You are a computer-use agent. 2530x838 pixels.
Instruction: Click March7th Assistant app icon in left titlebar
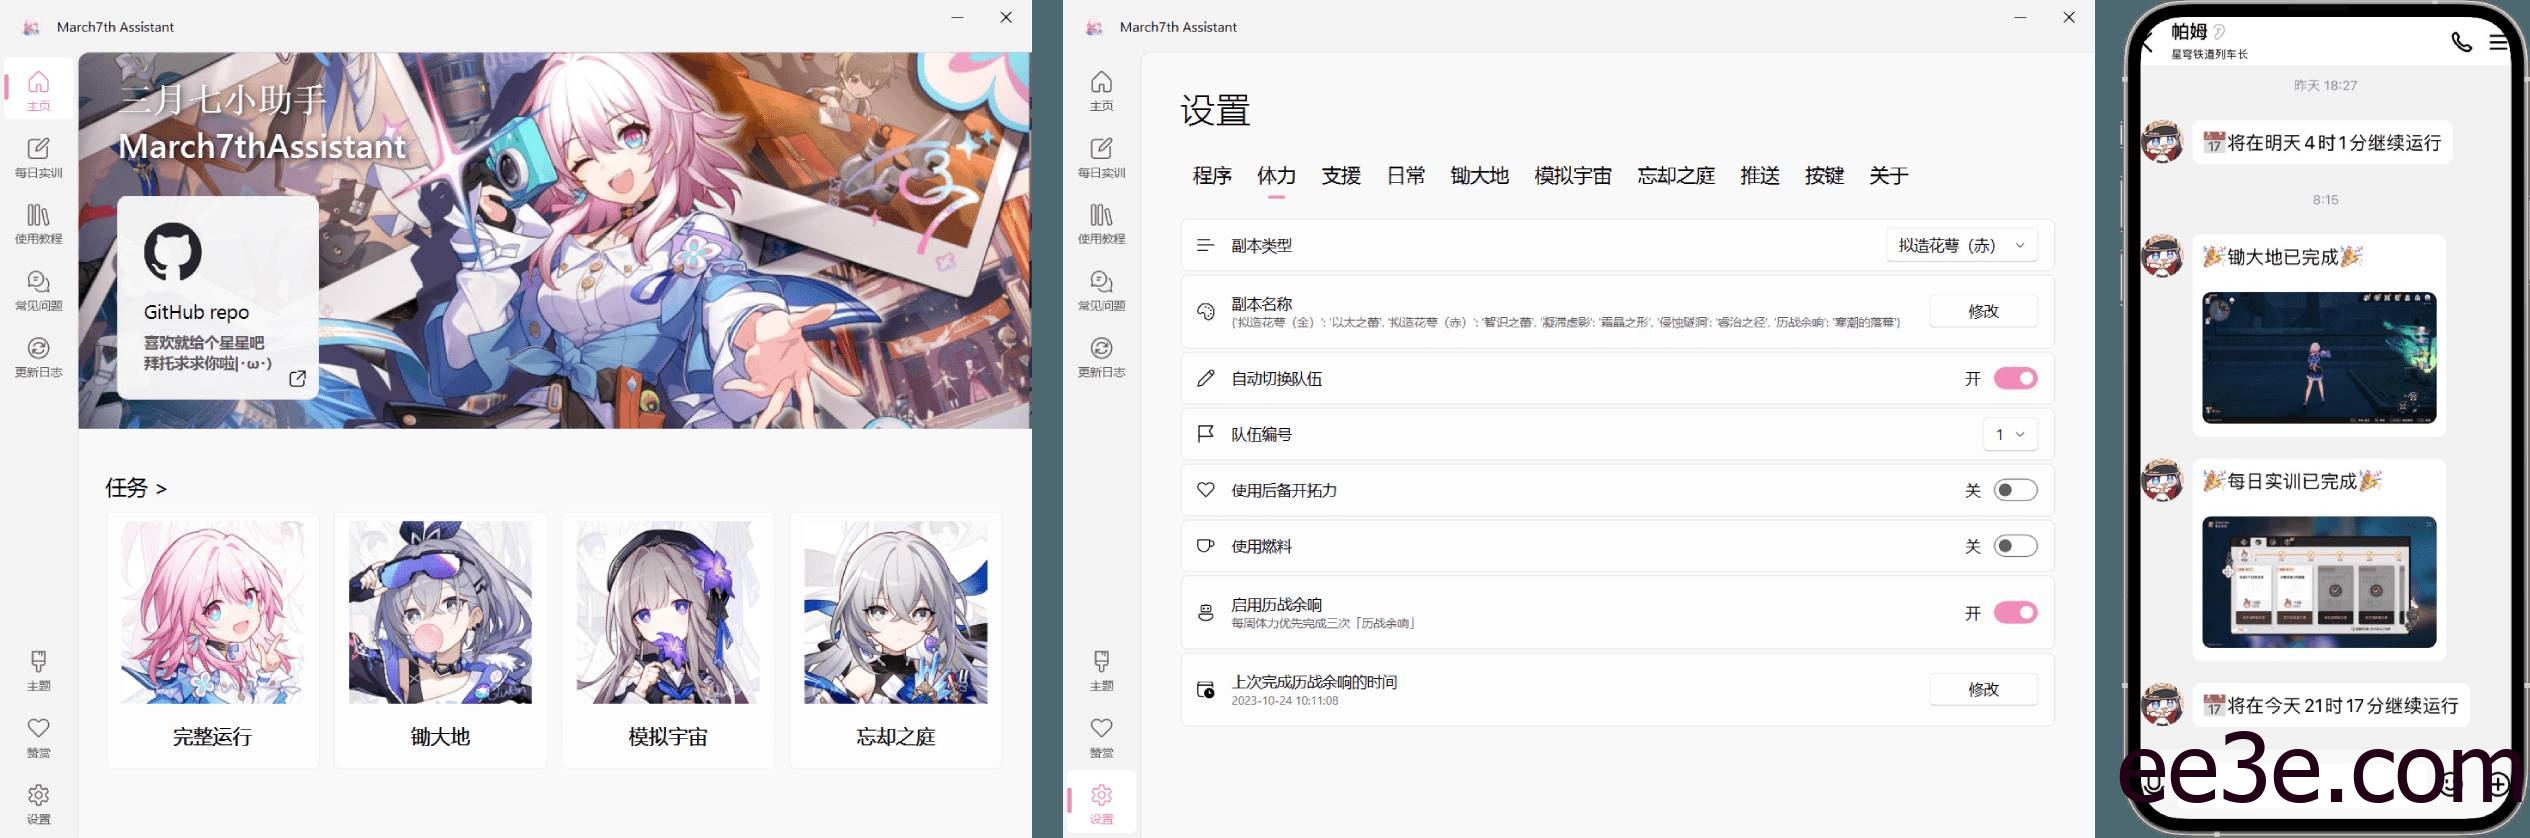coord(31,27)
